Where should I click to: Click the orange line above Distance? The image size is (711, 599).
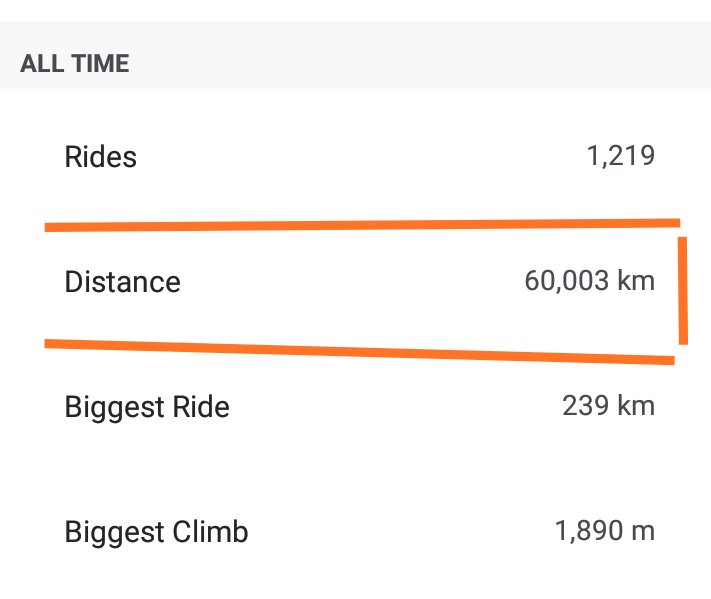tap(362, 225)
